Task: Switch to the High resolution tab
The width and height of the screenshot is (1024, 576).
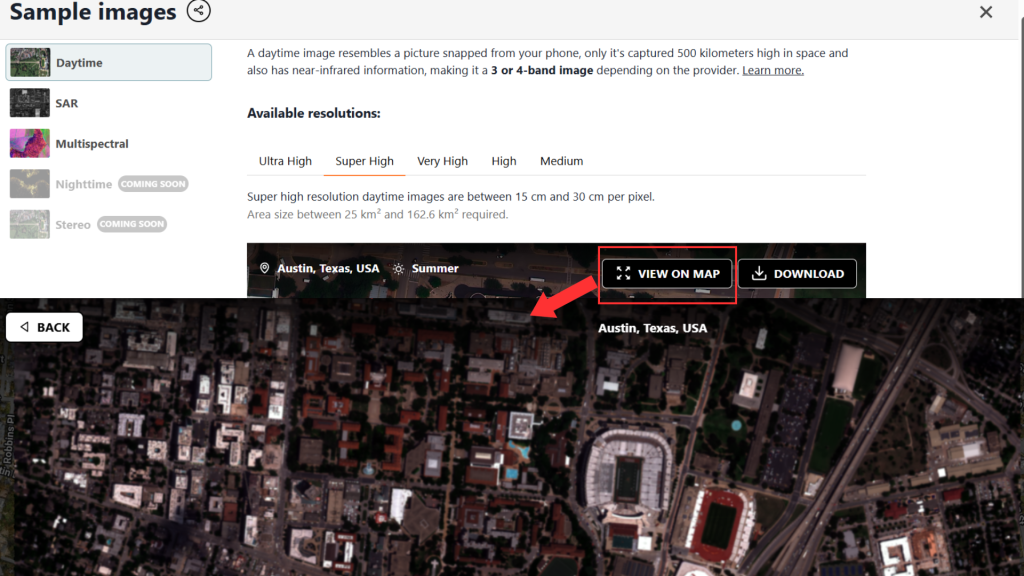Action: (x=504, y=161)
